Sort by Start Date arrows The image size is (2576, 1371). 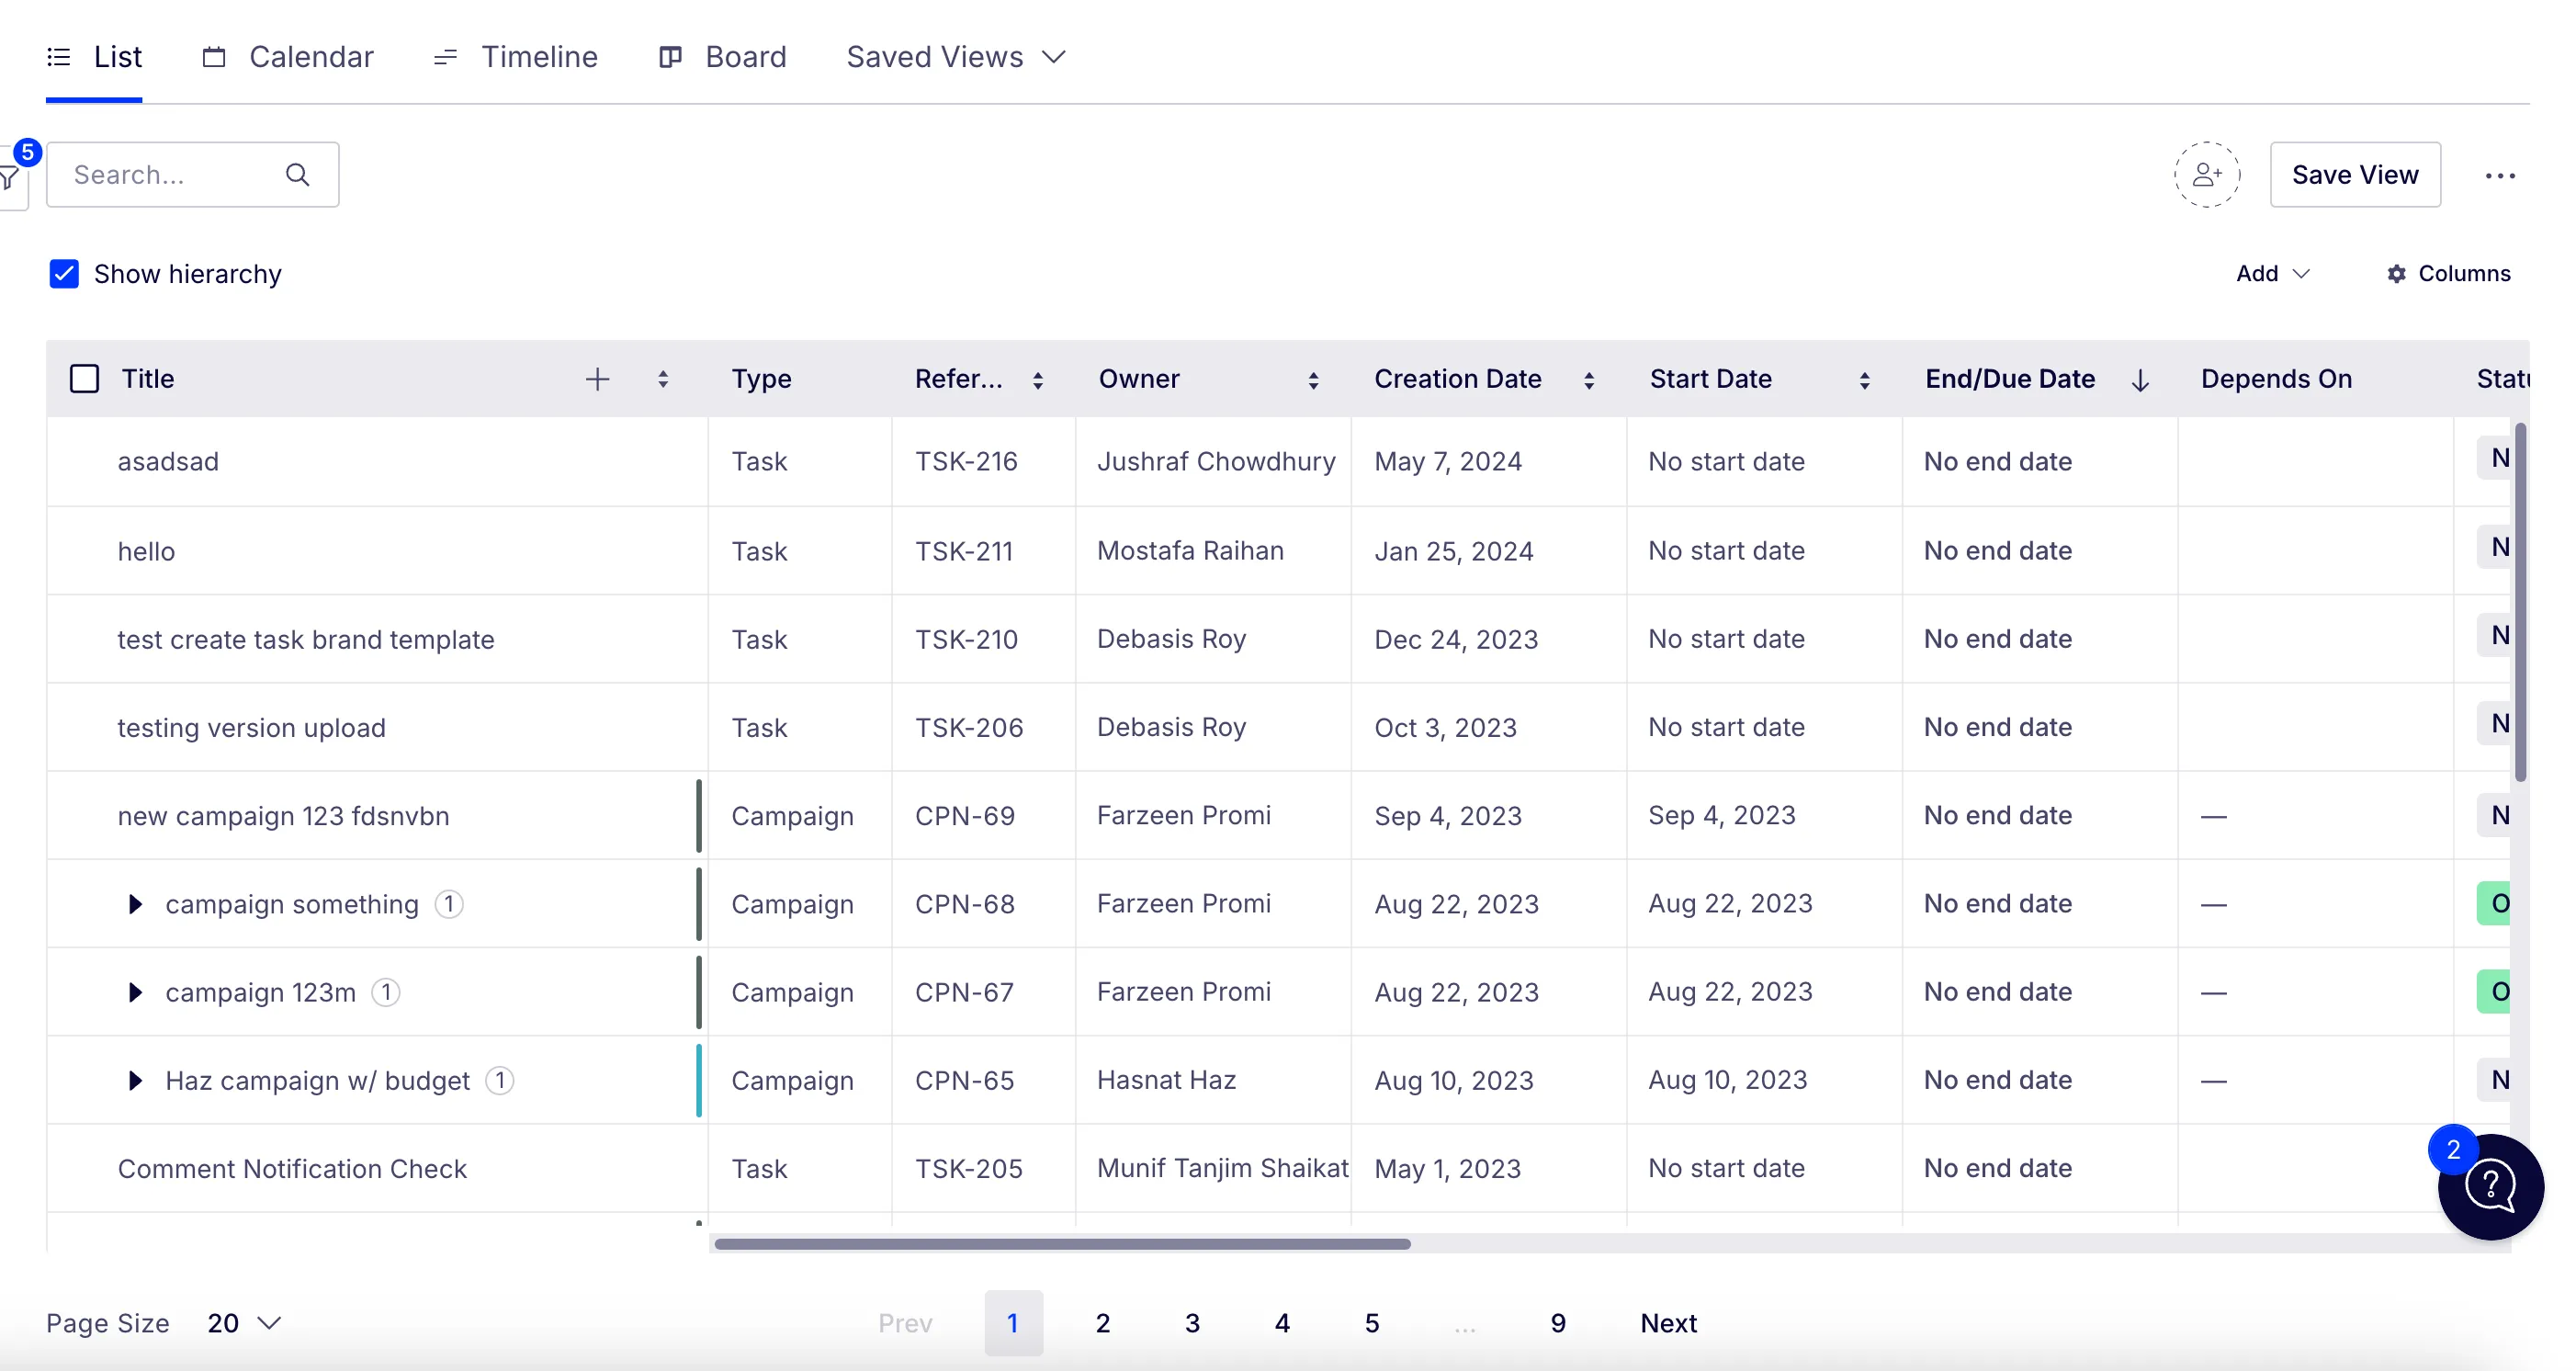click(x=1864, y=380)
